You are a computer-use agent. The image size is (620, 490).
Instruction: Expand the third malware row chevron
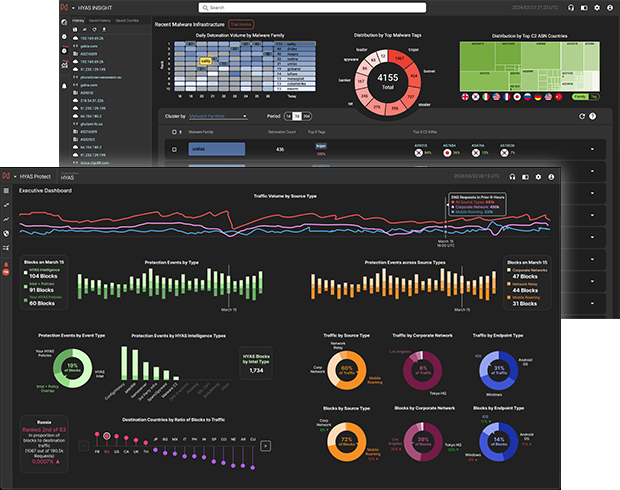click(x=592, y=193)
